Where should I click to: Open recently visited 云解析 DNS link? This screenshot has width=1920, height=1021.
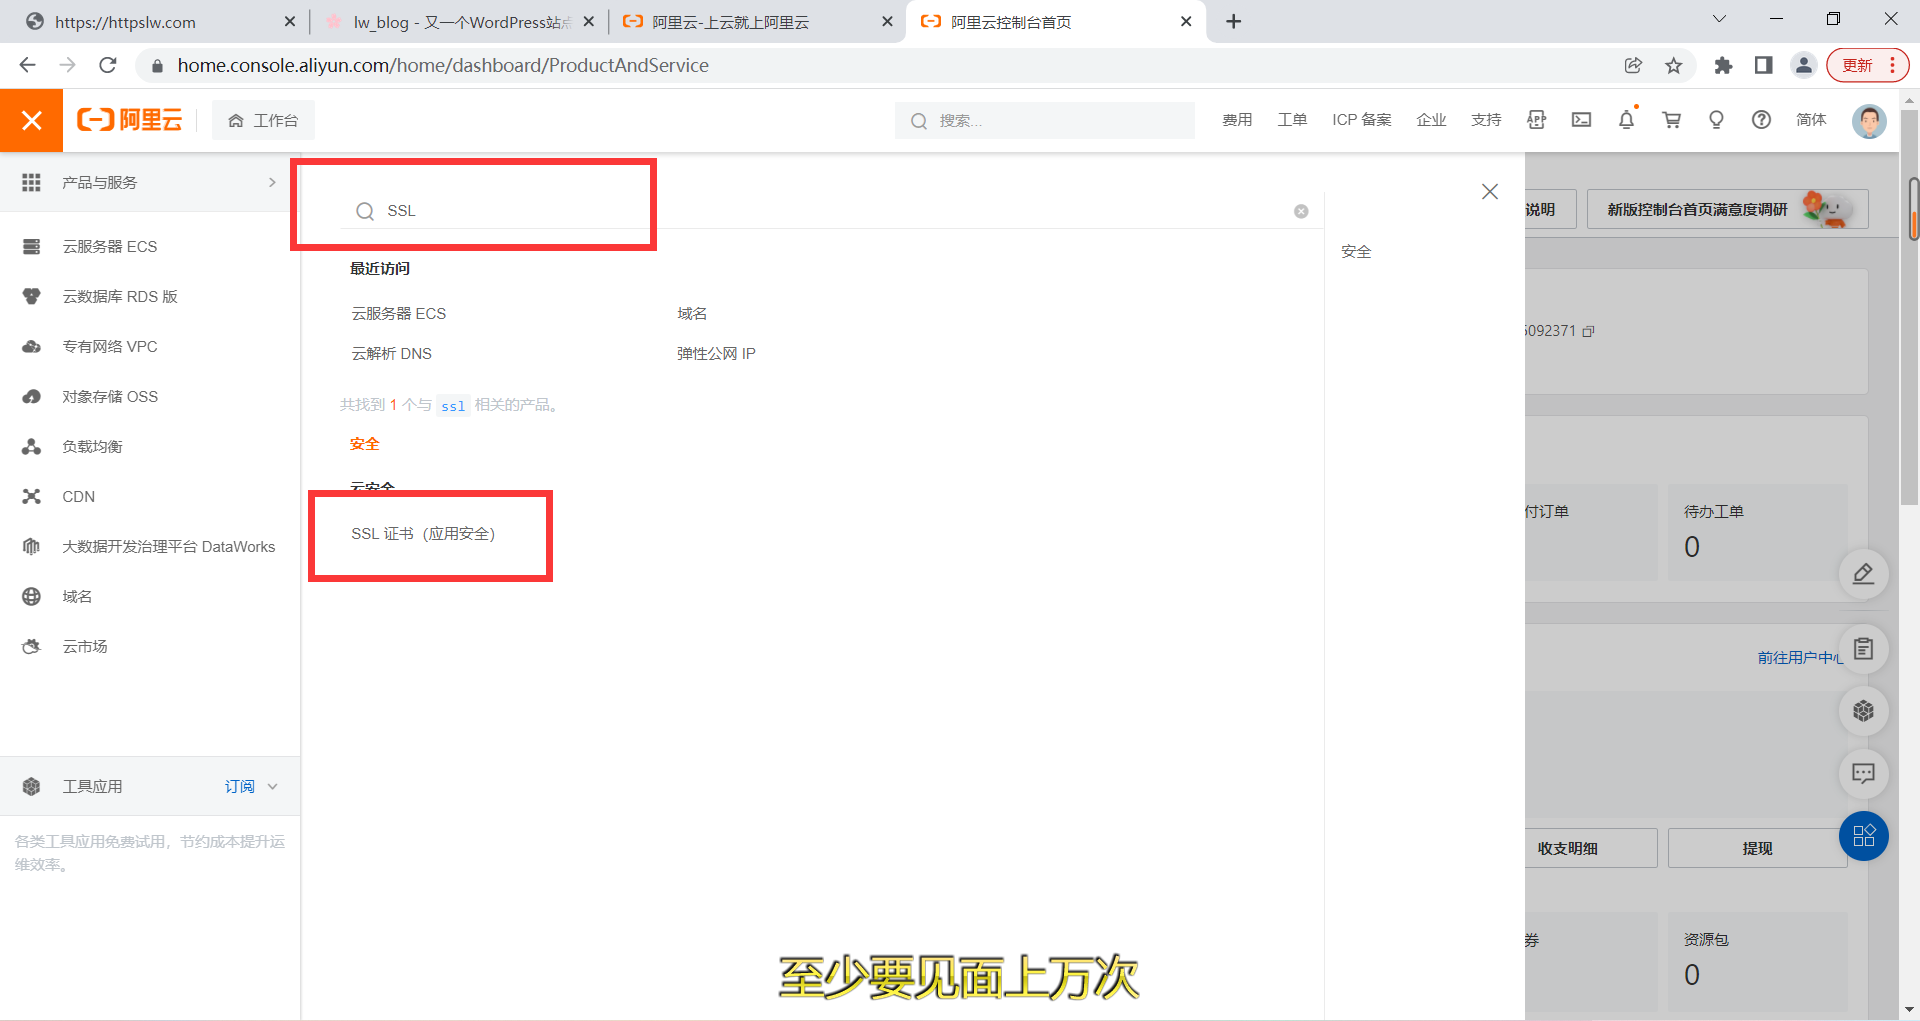point(391,353)
